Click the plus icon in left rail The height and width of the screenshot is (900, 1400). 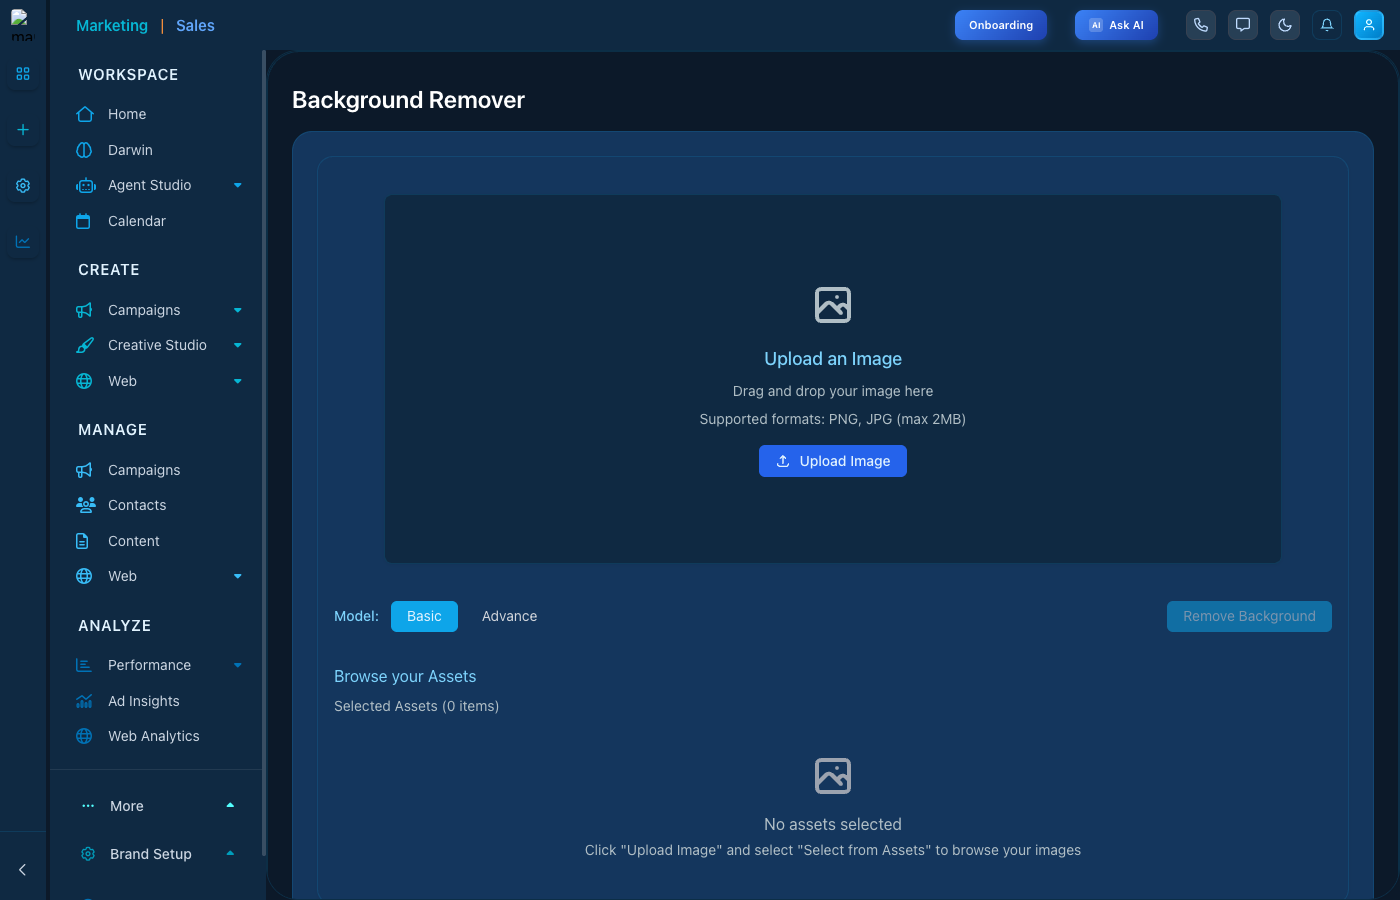click(x=23, y=130)
